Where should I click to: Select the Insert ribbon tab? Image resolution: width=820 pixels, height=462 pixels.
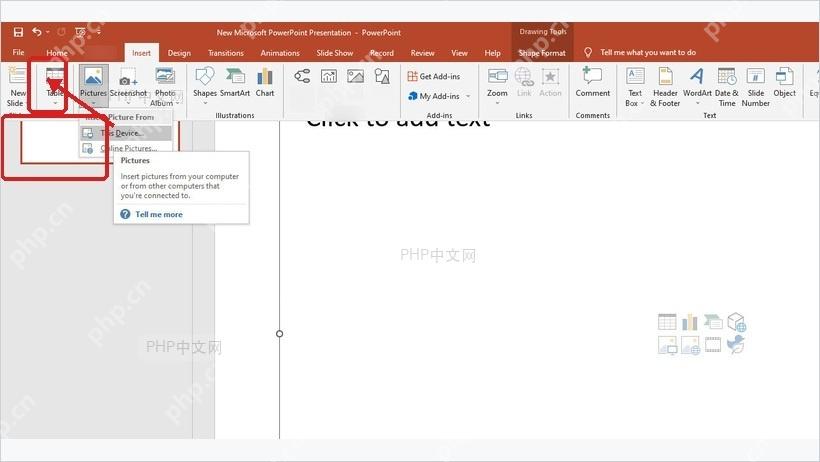[x=141, y=53]
